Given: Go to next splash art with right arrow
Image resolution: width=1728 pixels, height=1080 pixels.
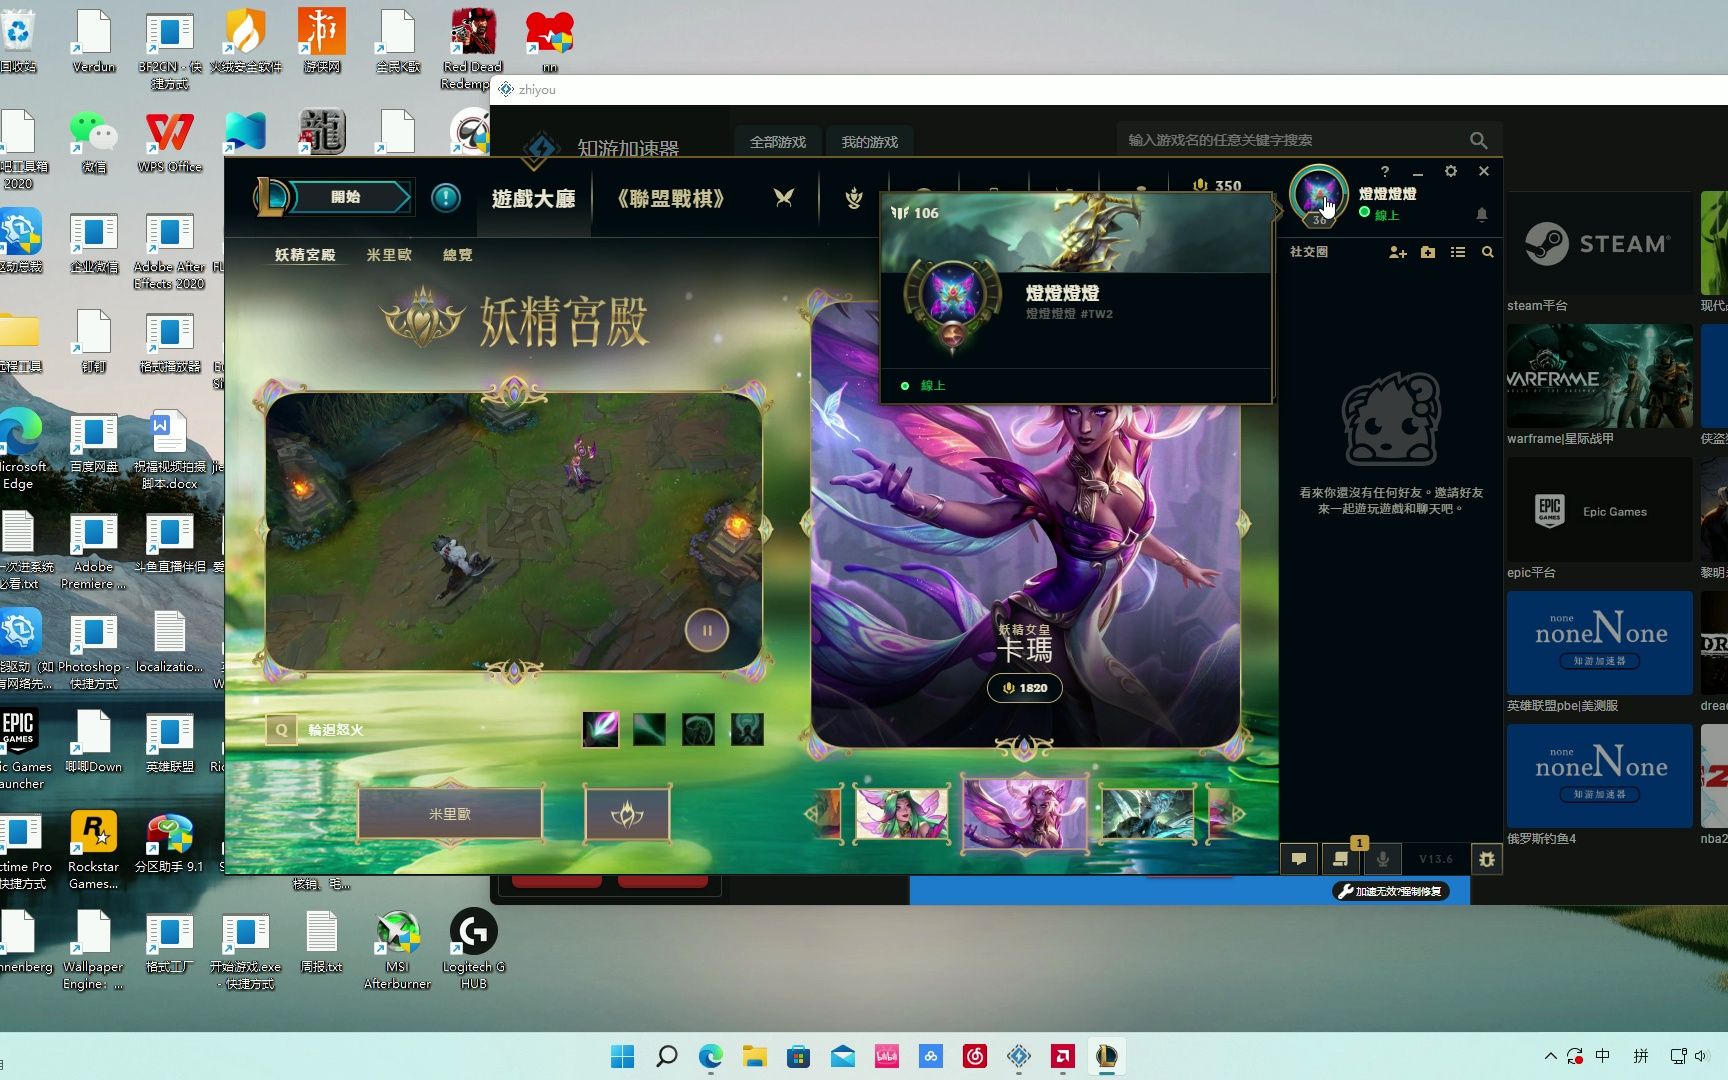Looking at the screenshot, I should pyautogui.click(x=1244, y=522).
